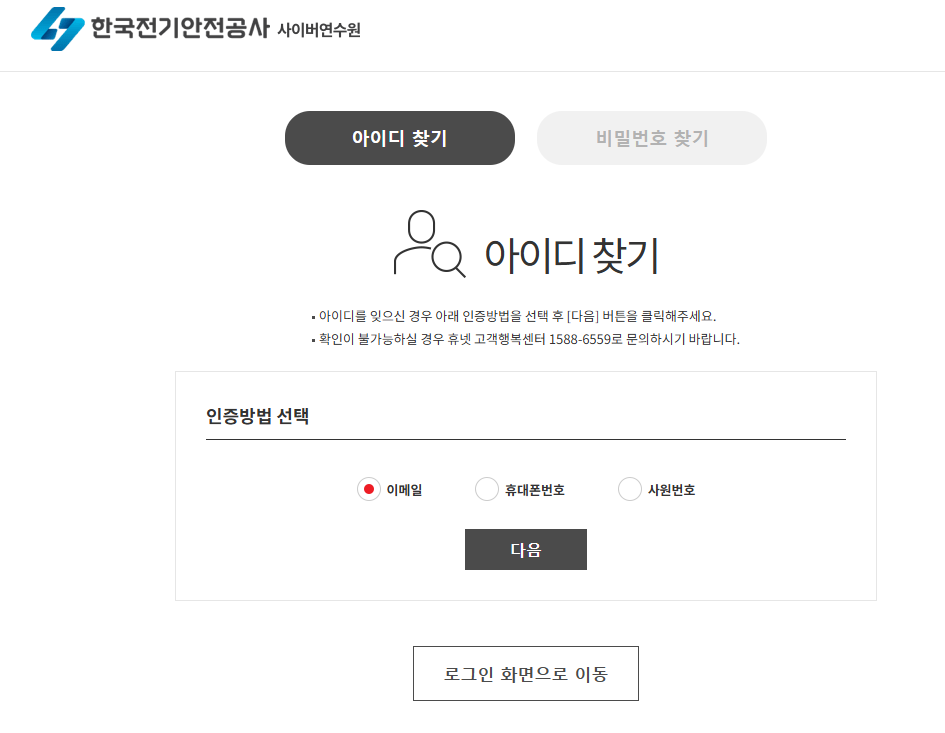945x733 pixels.
Task: Click the Korea Electrical Safety Corporation logo icon
Action: point(58,29)
